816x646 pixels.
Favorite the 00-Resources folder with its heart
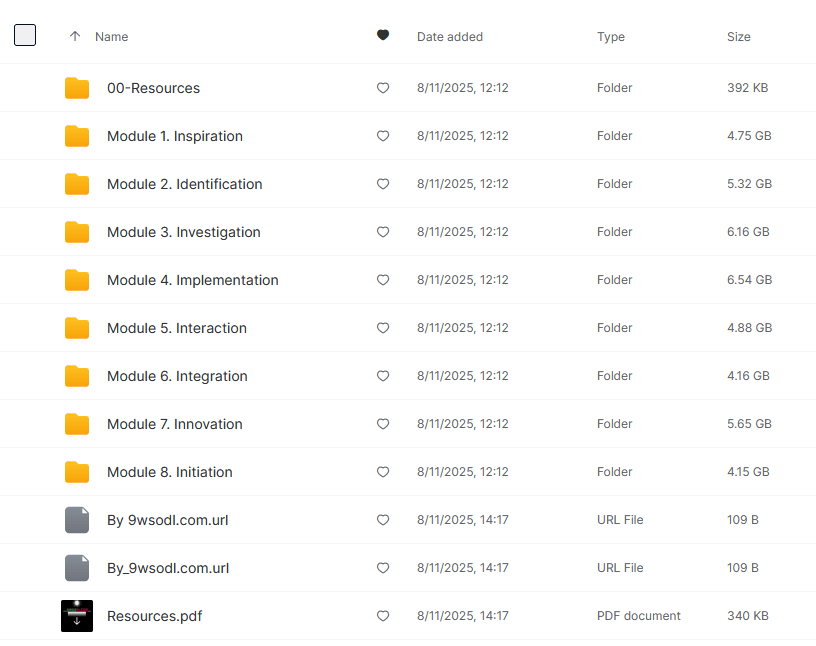pyautogui.click(x=382, y=88)
